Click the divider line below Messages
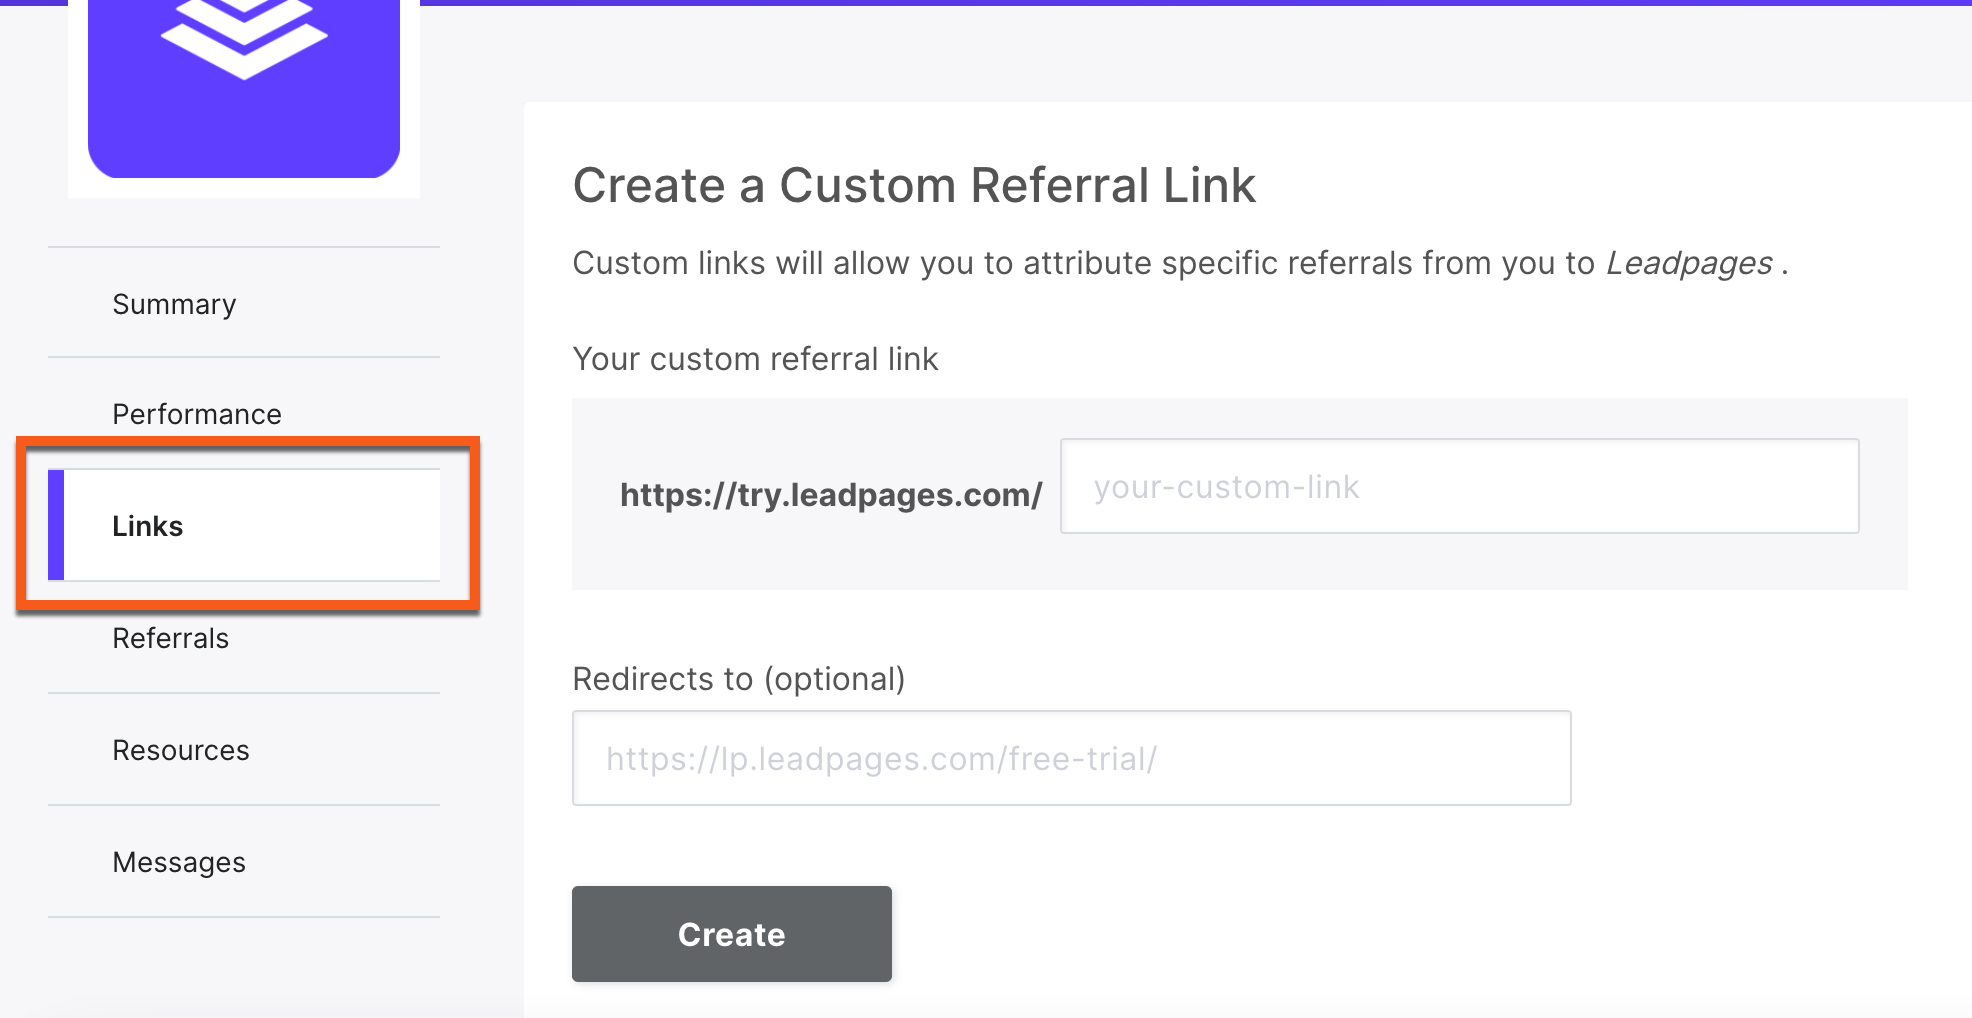This screenshot has width=1972, height=1018. (244, 917)
